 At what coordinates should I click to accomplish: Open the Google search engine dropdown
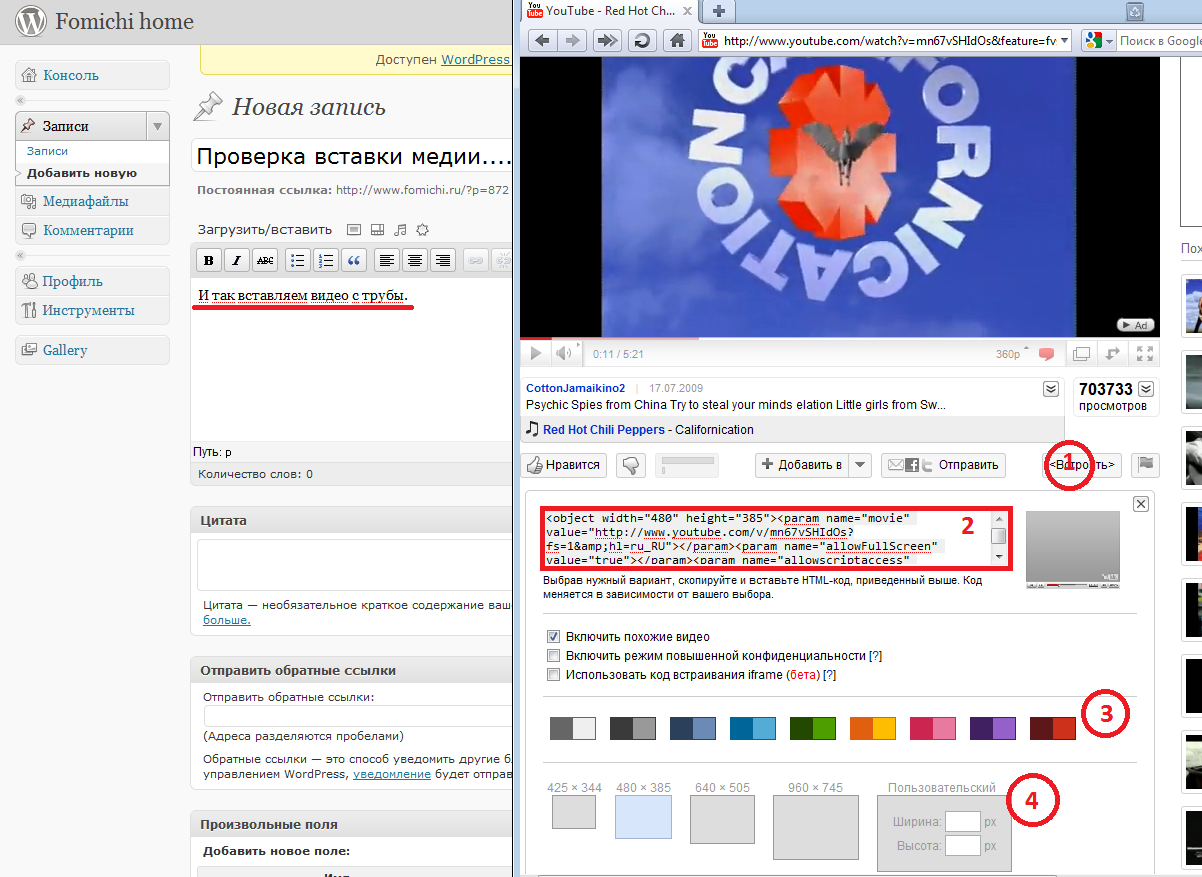pyautogui.click(x=1109, y=41)
